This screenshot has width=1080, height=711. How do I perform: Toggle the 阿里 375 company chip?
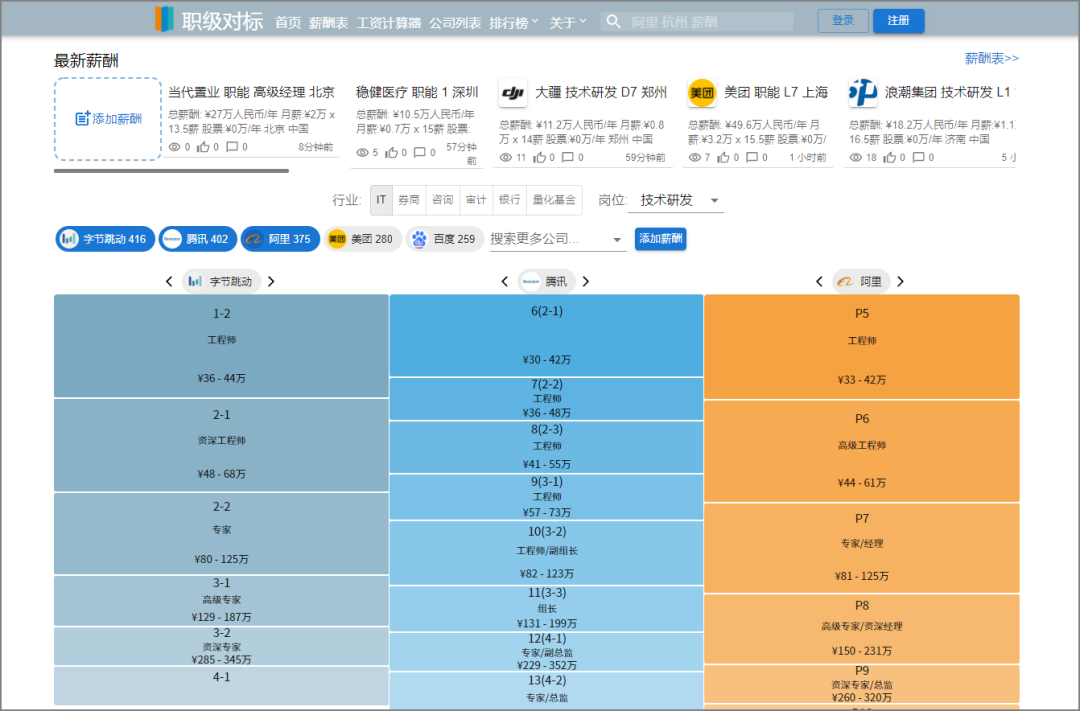point(280,239)
